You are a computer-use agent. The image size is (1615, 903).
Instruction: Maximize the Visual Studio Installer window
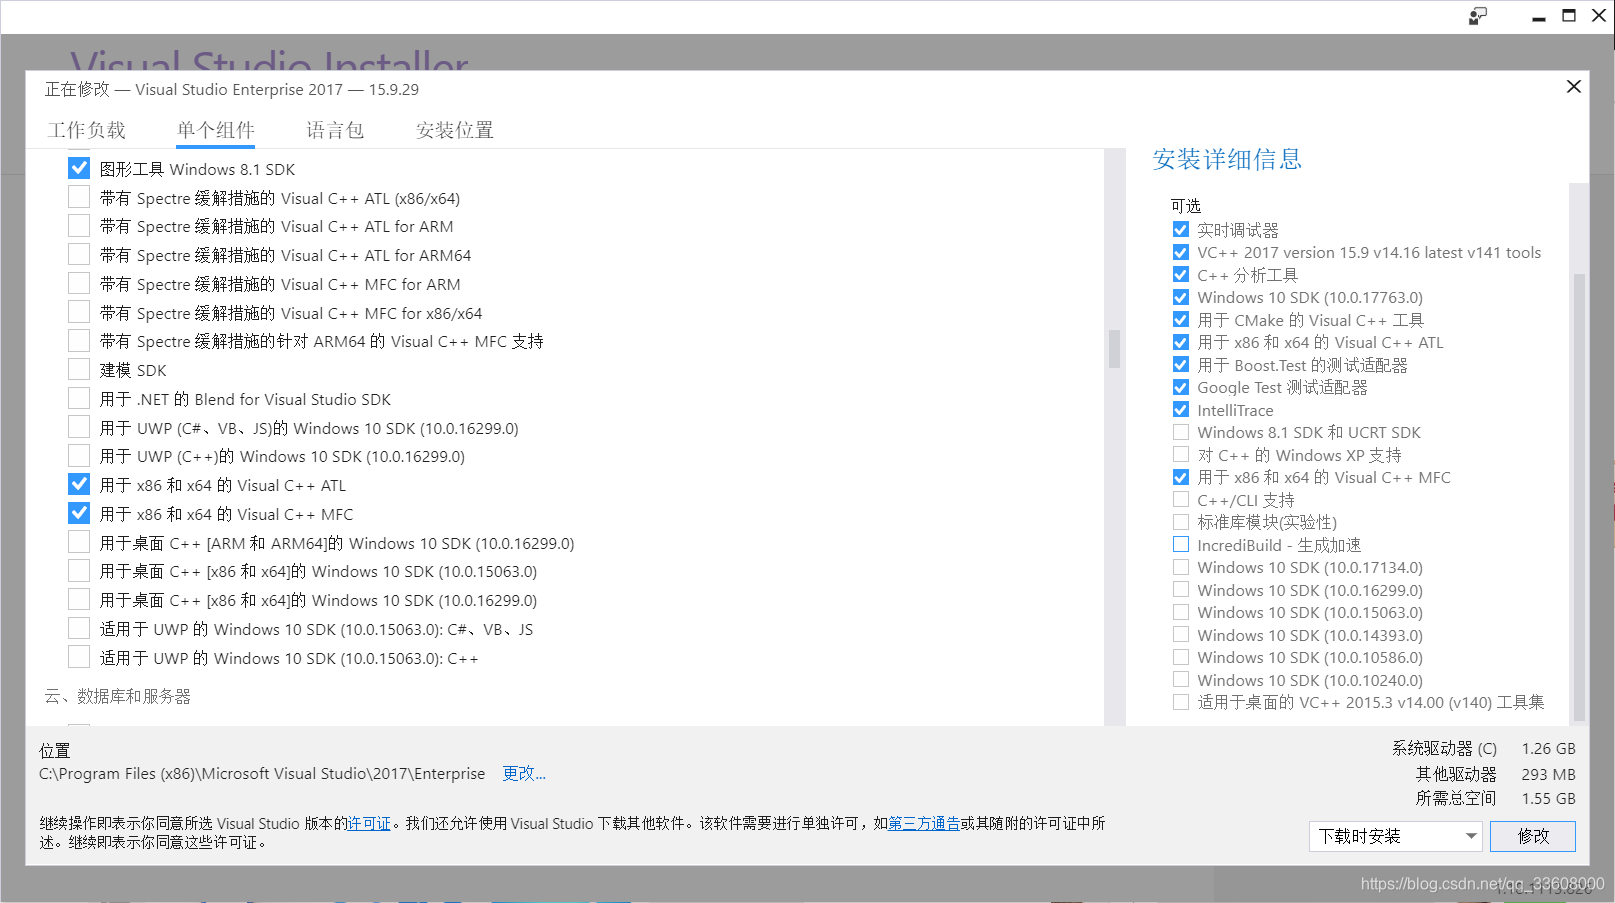point(1569,16)
